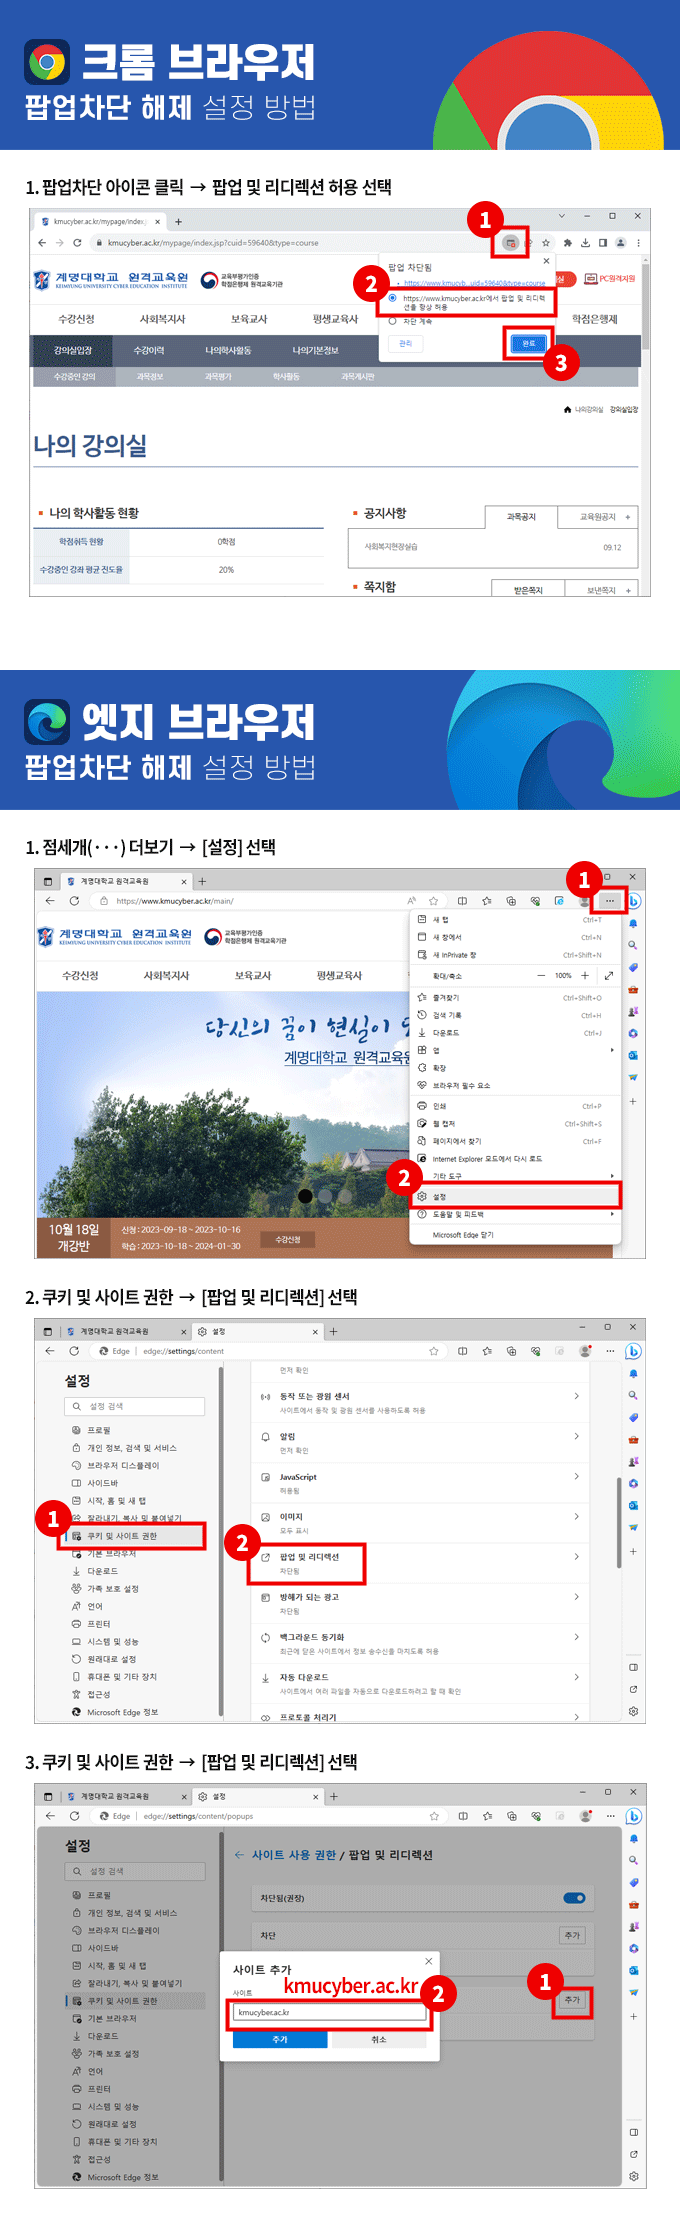Open the 수강이력 menu item
This screenshot has height=2230, width=680.
pos(149,351)
